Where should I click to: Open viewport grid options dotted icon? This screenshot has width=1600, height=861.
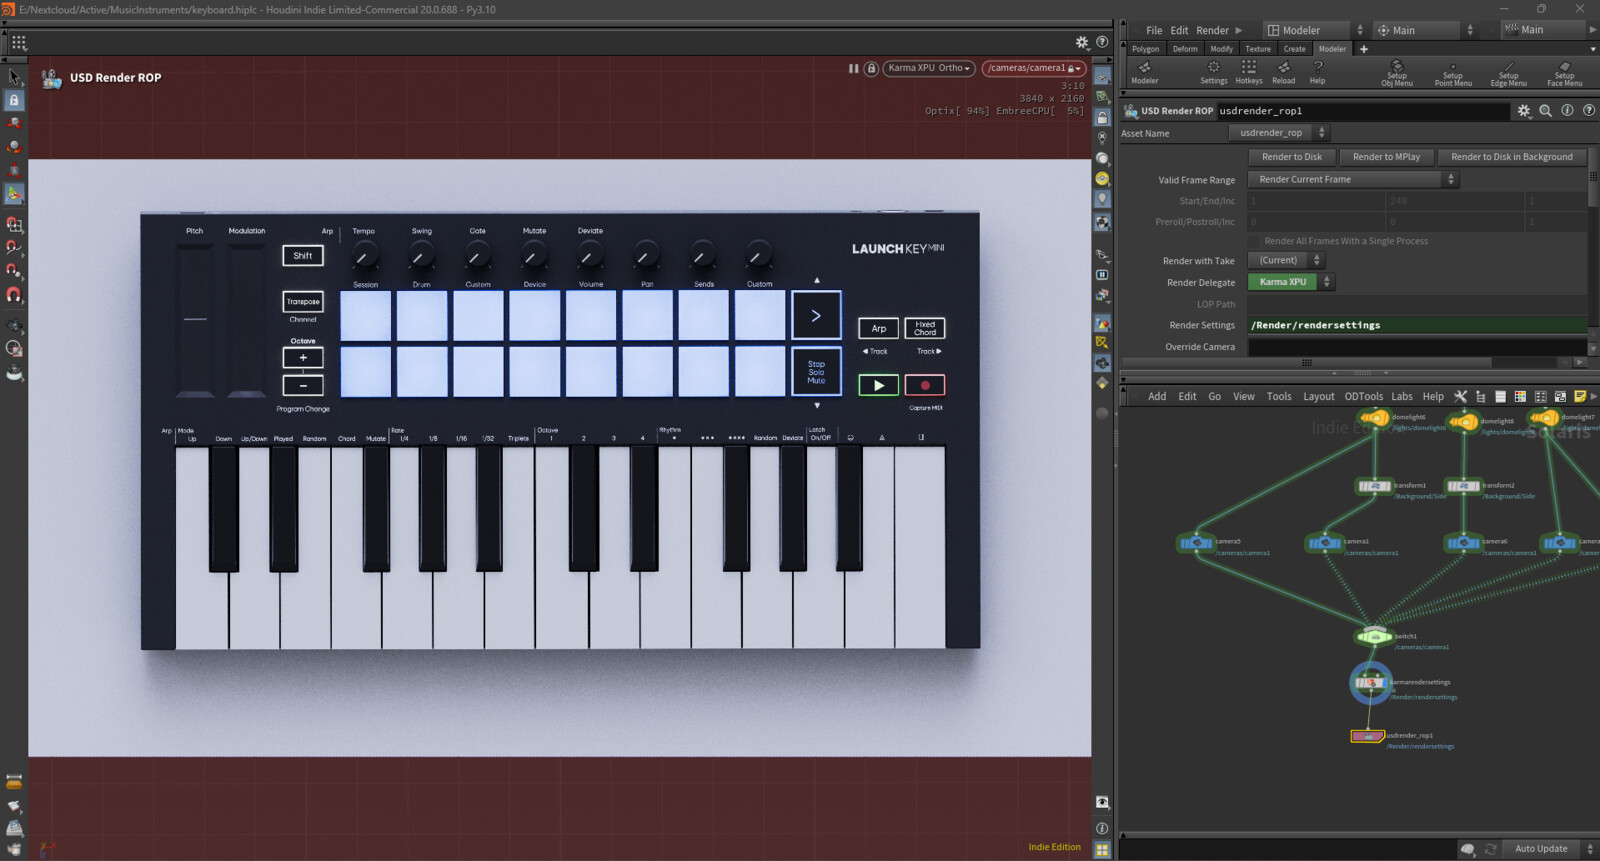pyautogui.click(x=19, y=42)
